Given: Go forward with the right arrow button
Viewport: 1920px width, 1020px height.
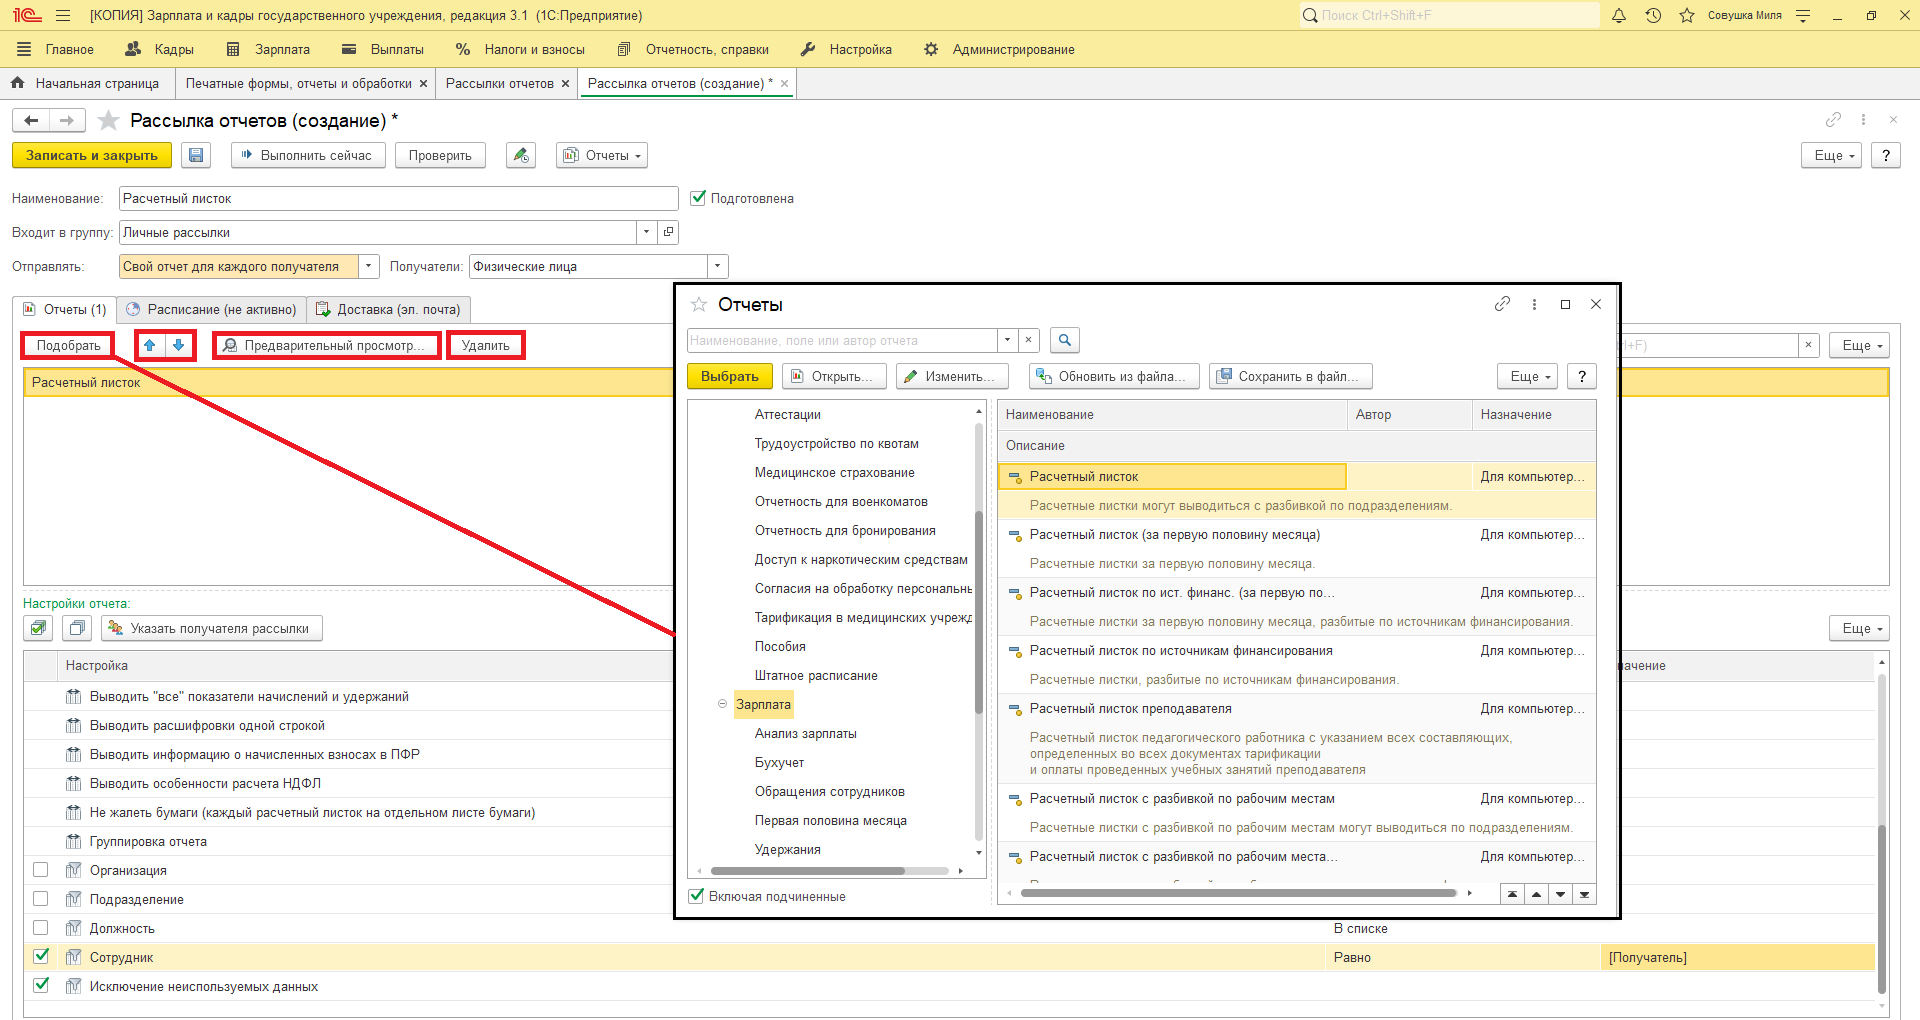Looking at the screenshot, I should pyautogui.click(x=67, y=121).
